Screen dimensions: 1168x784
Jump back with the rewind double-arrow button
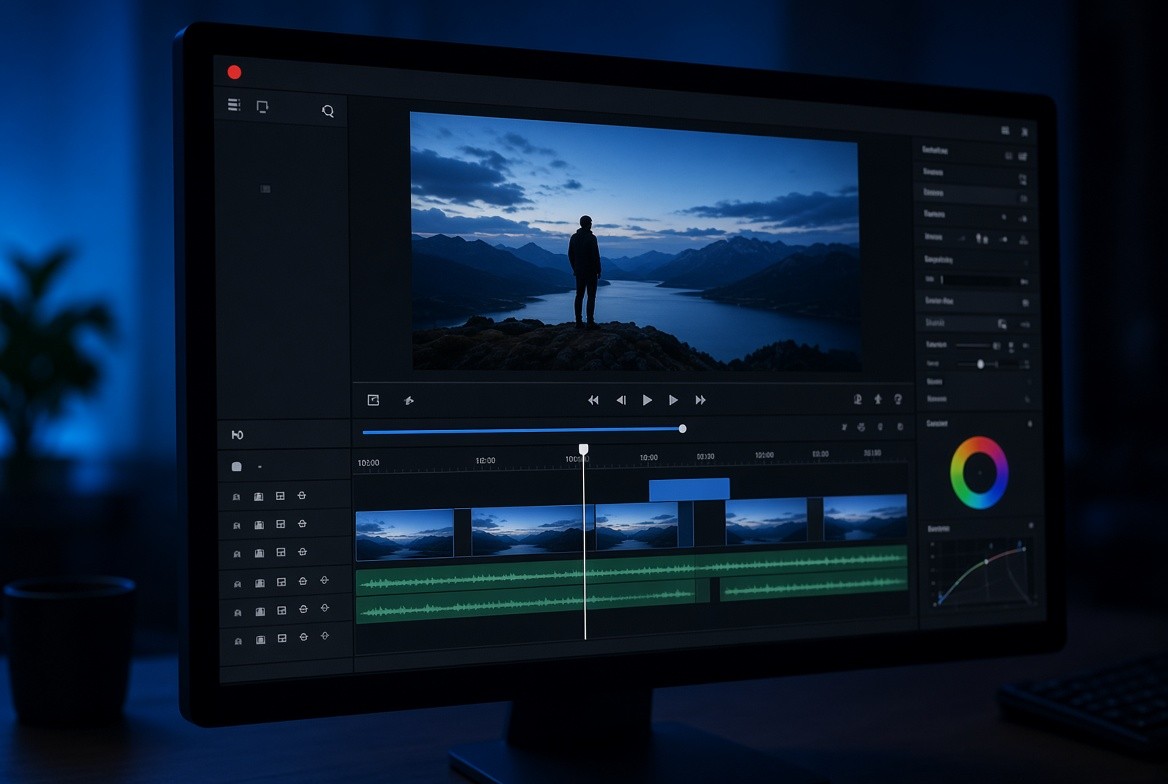tap(593, 400)
